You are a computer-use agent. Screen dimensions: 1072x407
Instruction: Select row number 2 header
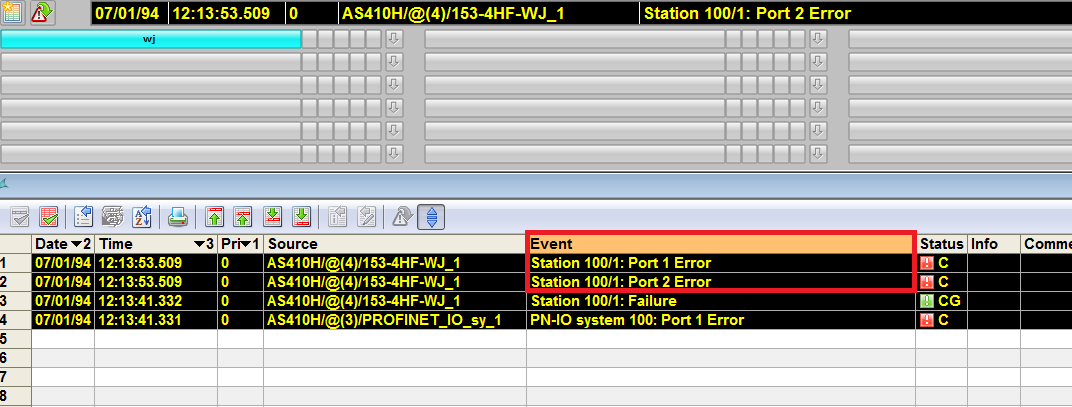[x=16, y=282]
